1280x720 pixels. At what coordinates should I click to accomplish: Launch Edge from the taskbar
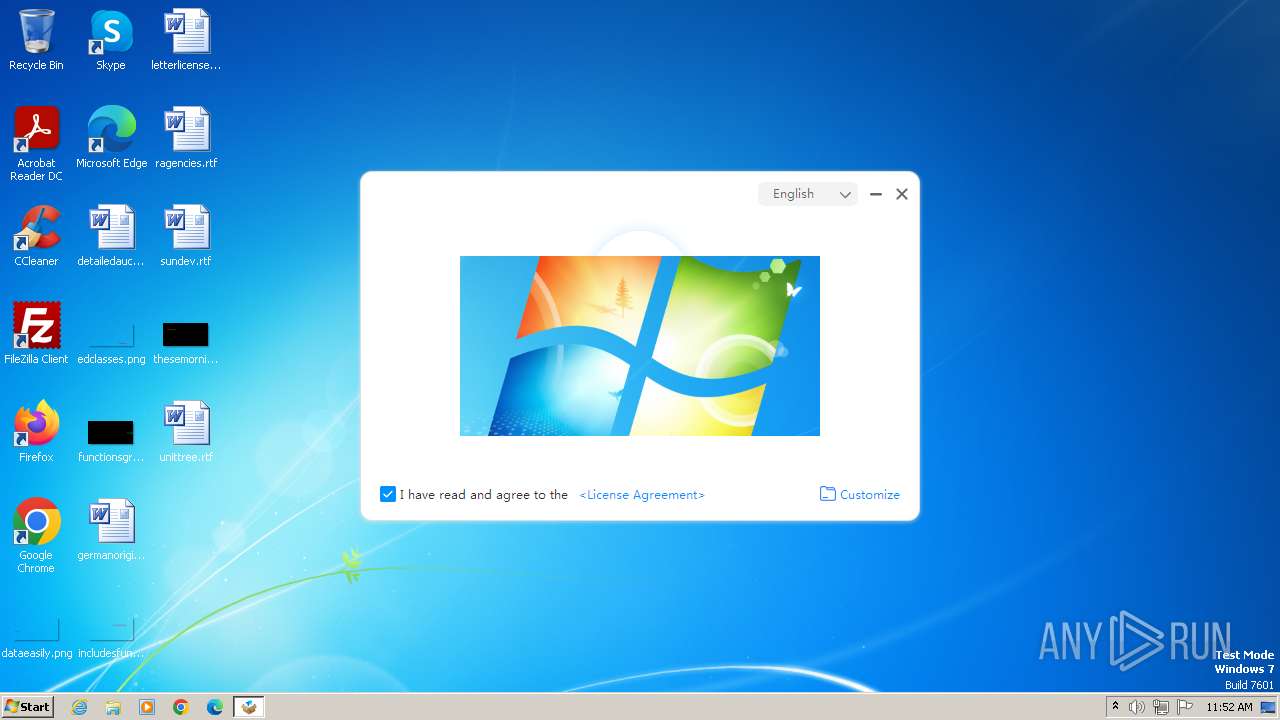point(215,707)
